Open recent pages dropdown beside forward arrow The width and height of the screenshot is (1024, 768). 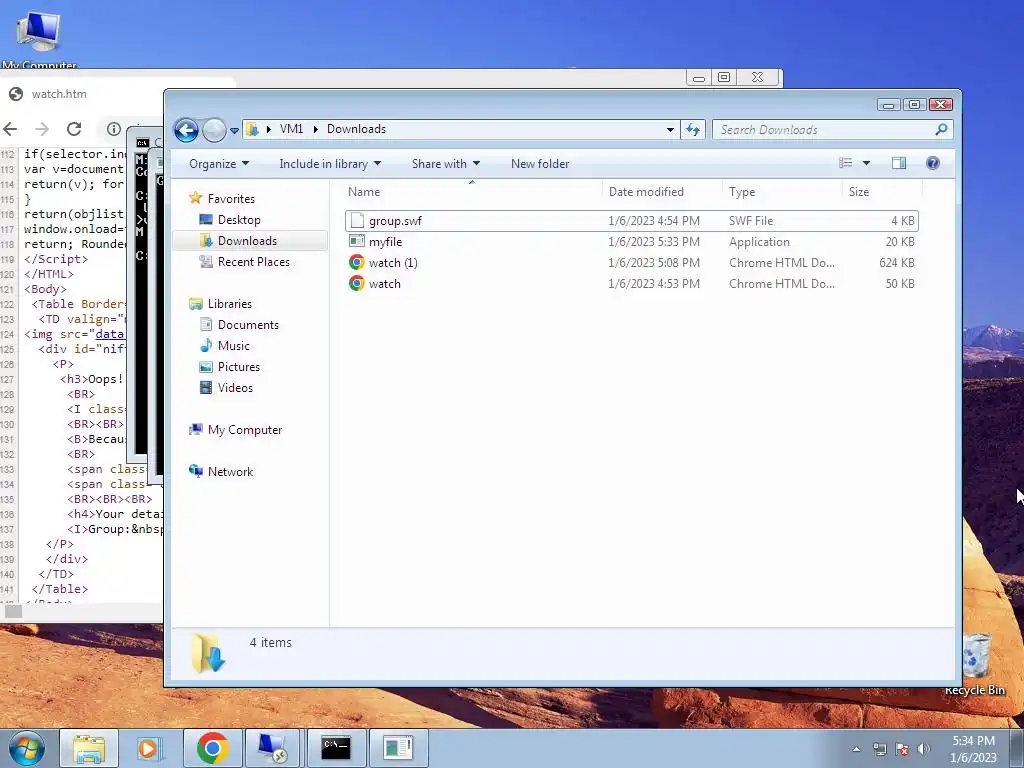(x=234, y=130)
